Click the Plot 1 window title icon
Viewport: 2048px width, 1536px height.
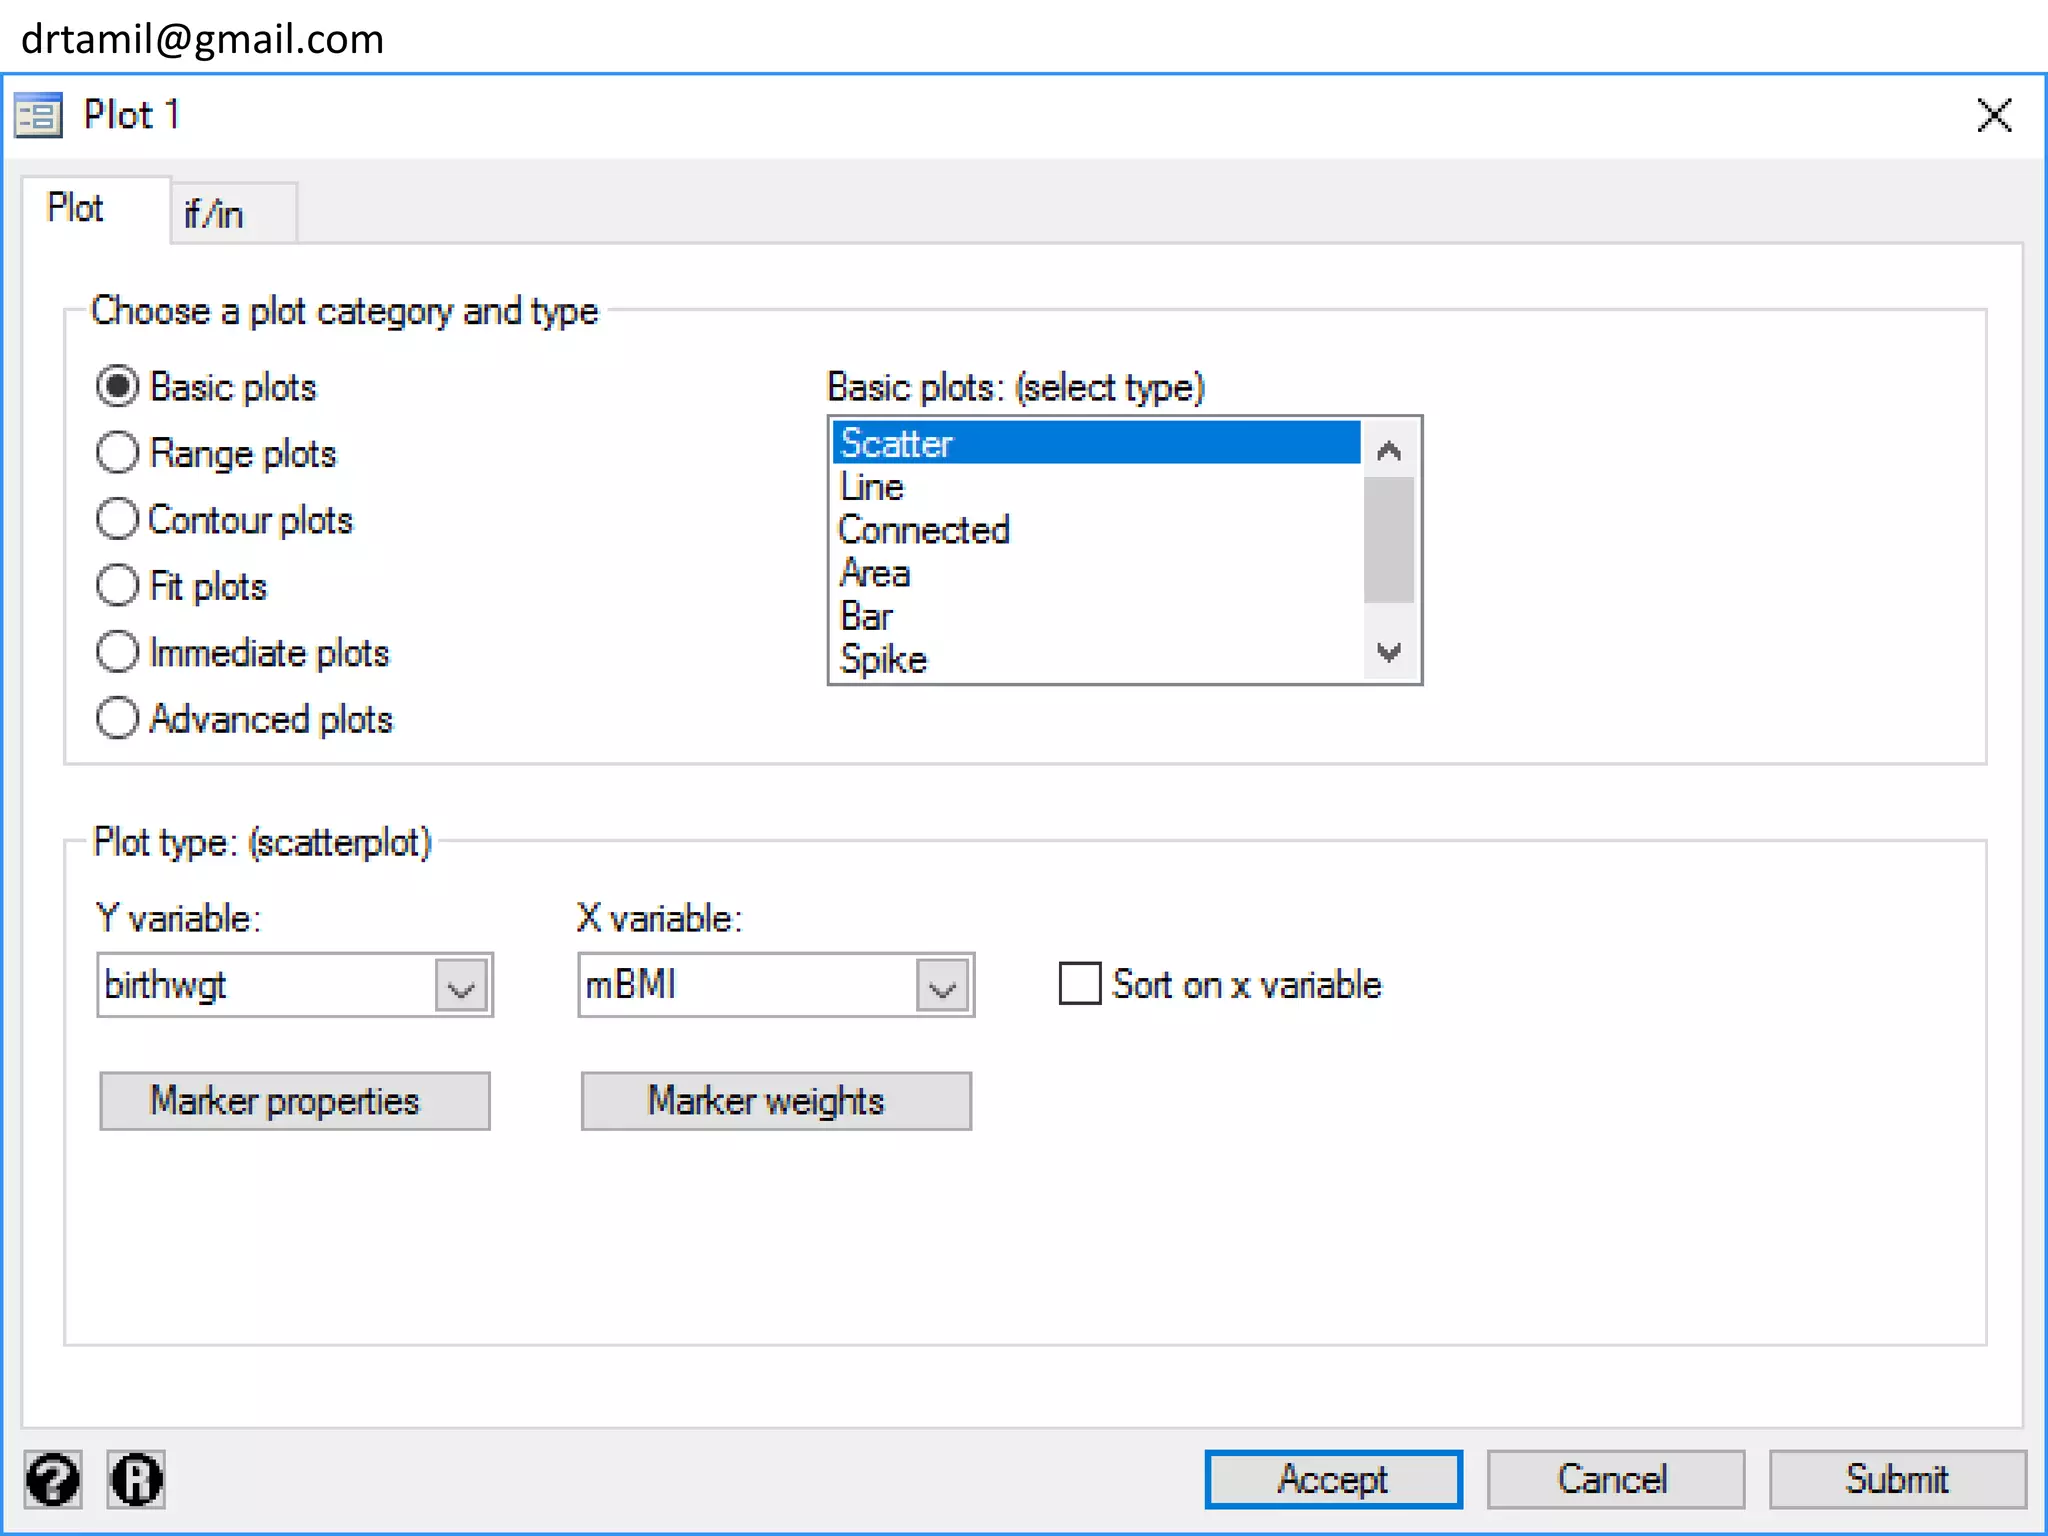(39, 116)
